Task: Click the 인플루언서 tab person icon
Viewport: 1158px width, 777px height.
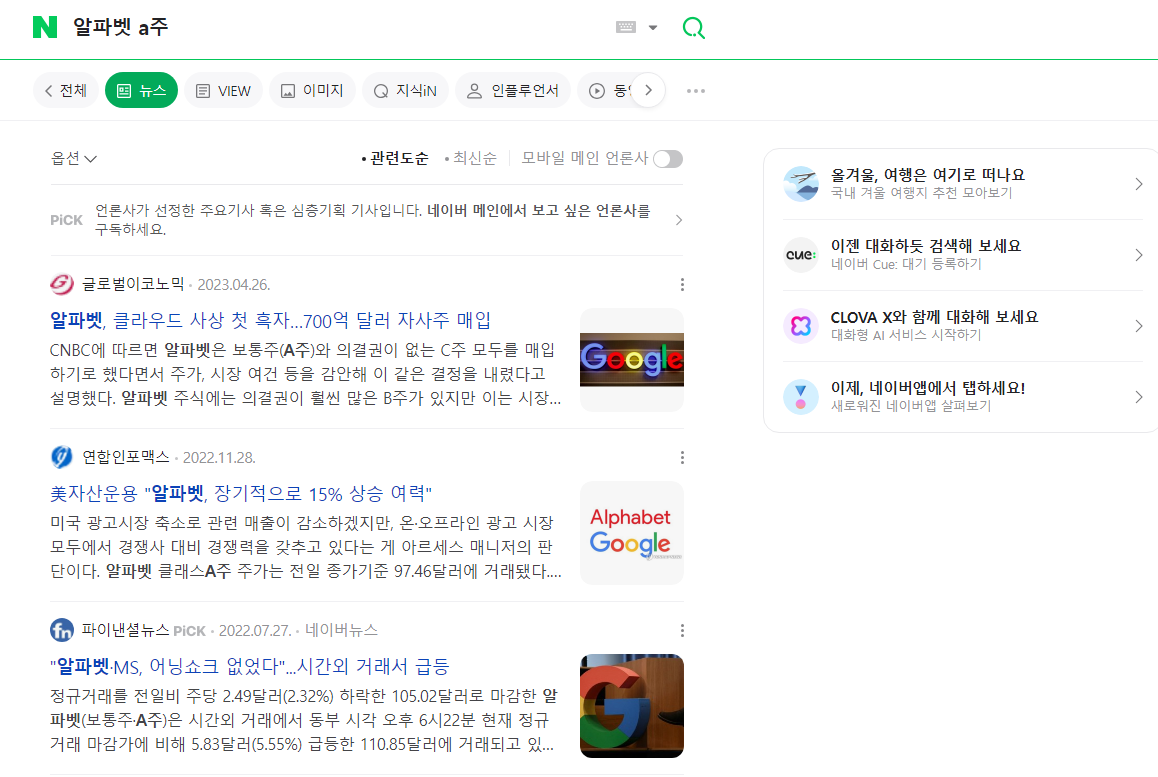Action: pos(475,91)
